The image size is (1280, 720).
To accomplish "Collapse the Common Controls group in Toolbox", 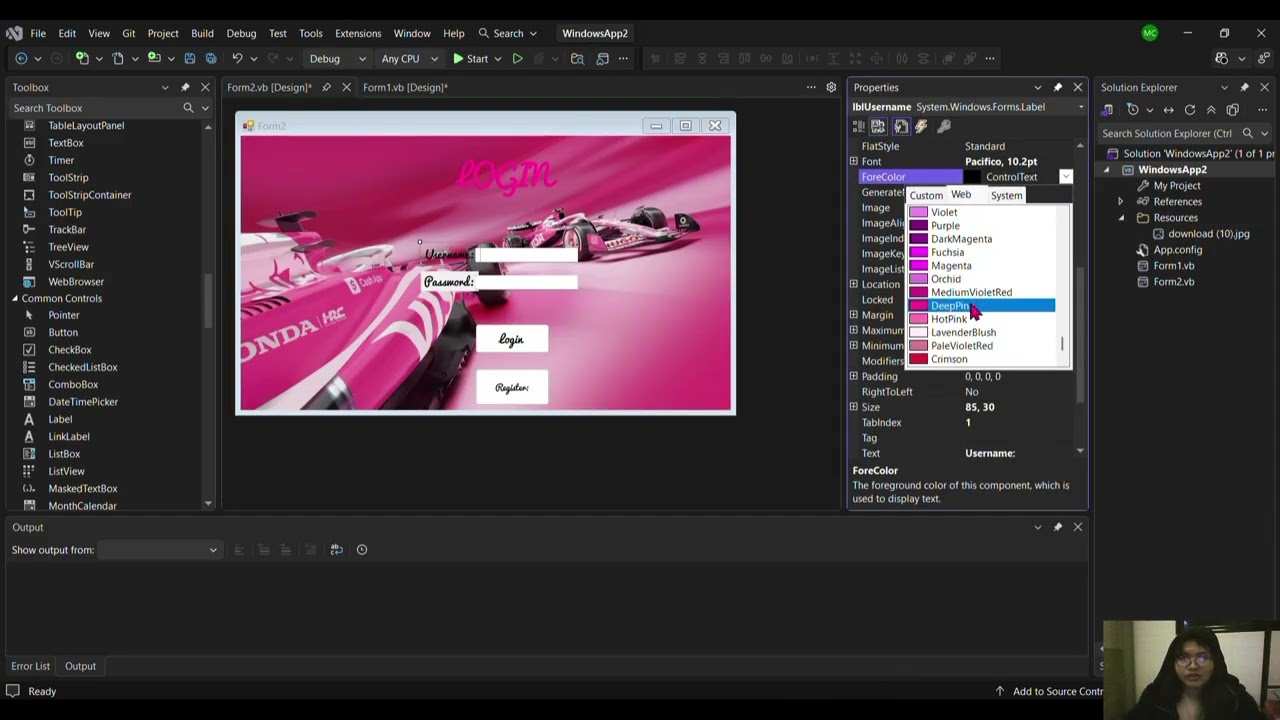I will [15, 298].
